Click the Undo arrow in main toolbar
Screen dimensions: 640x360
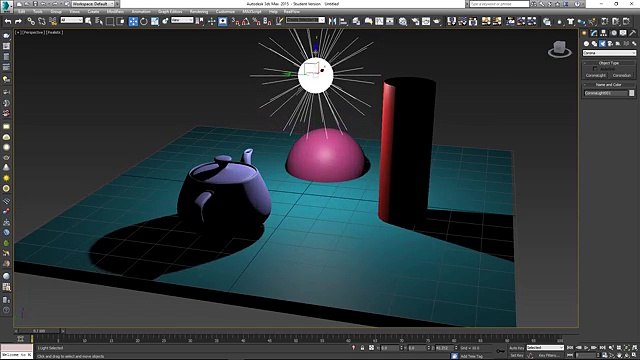8,21
